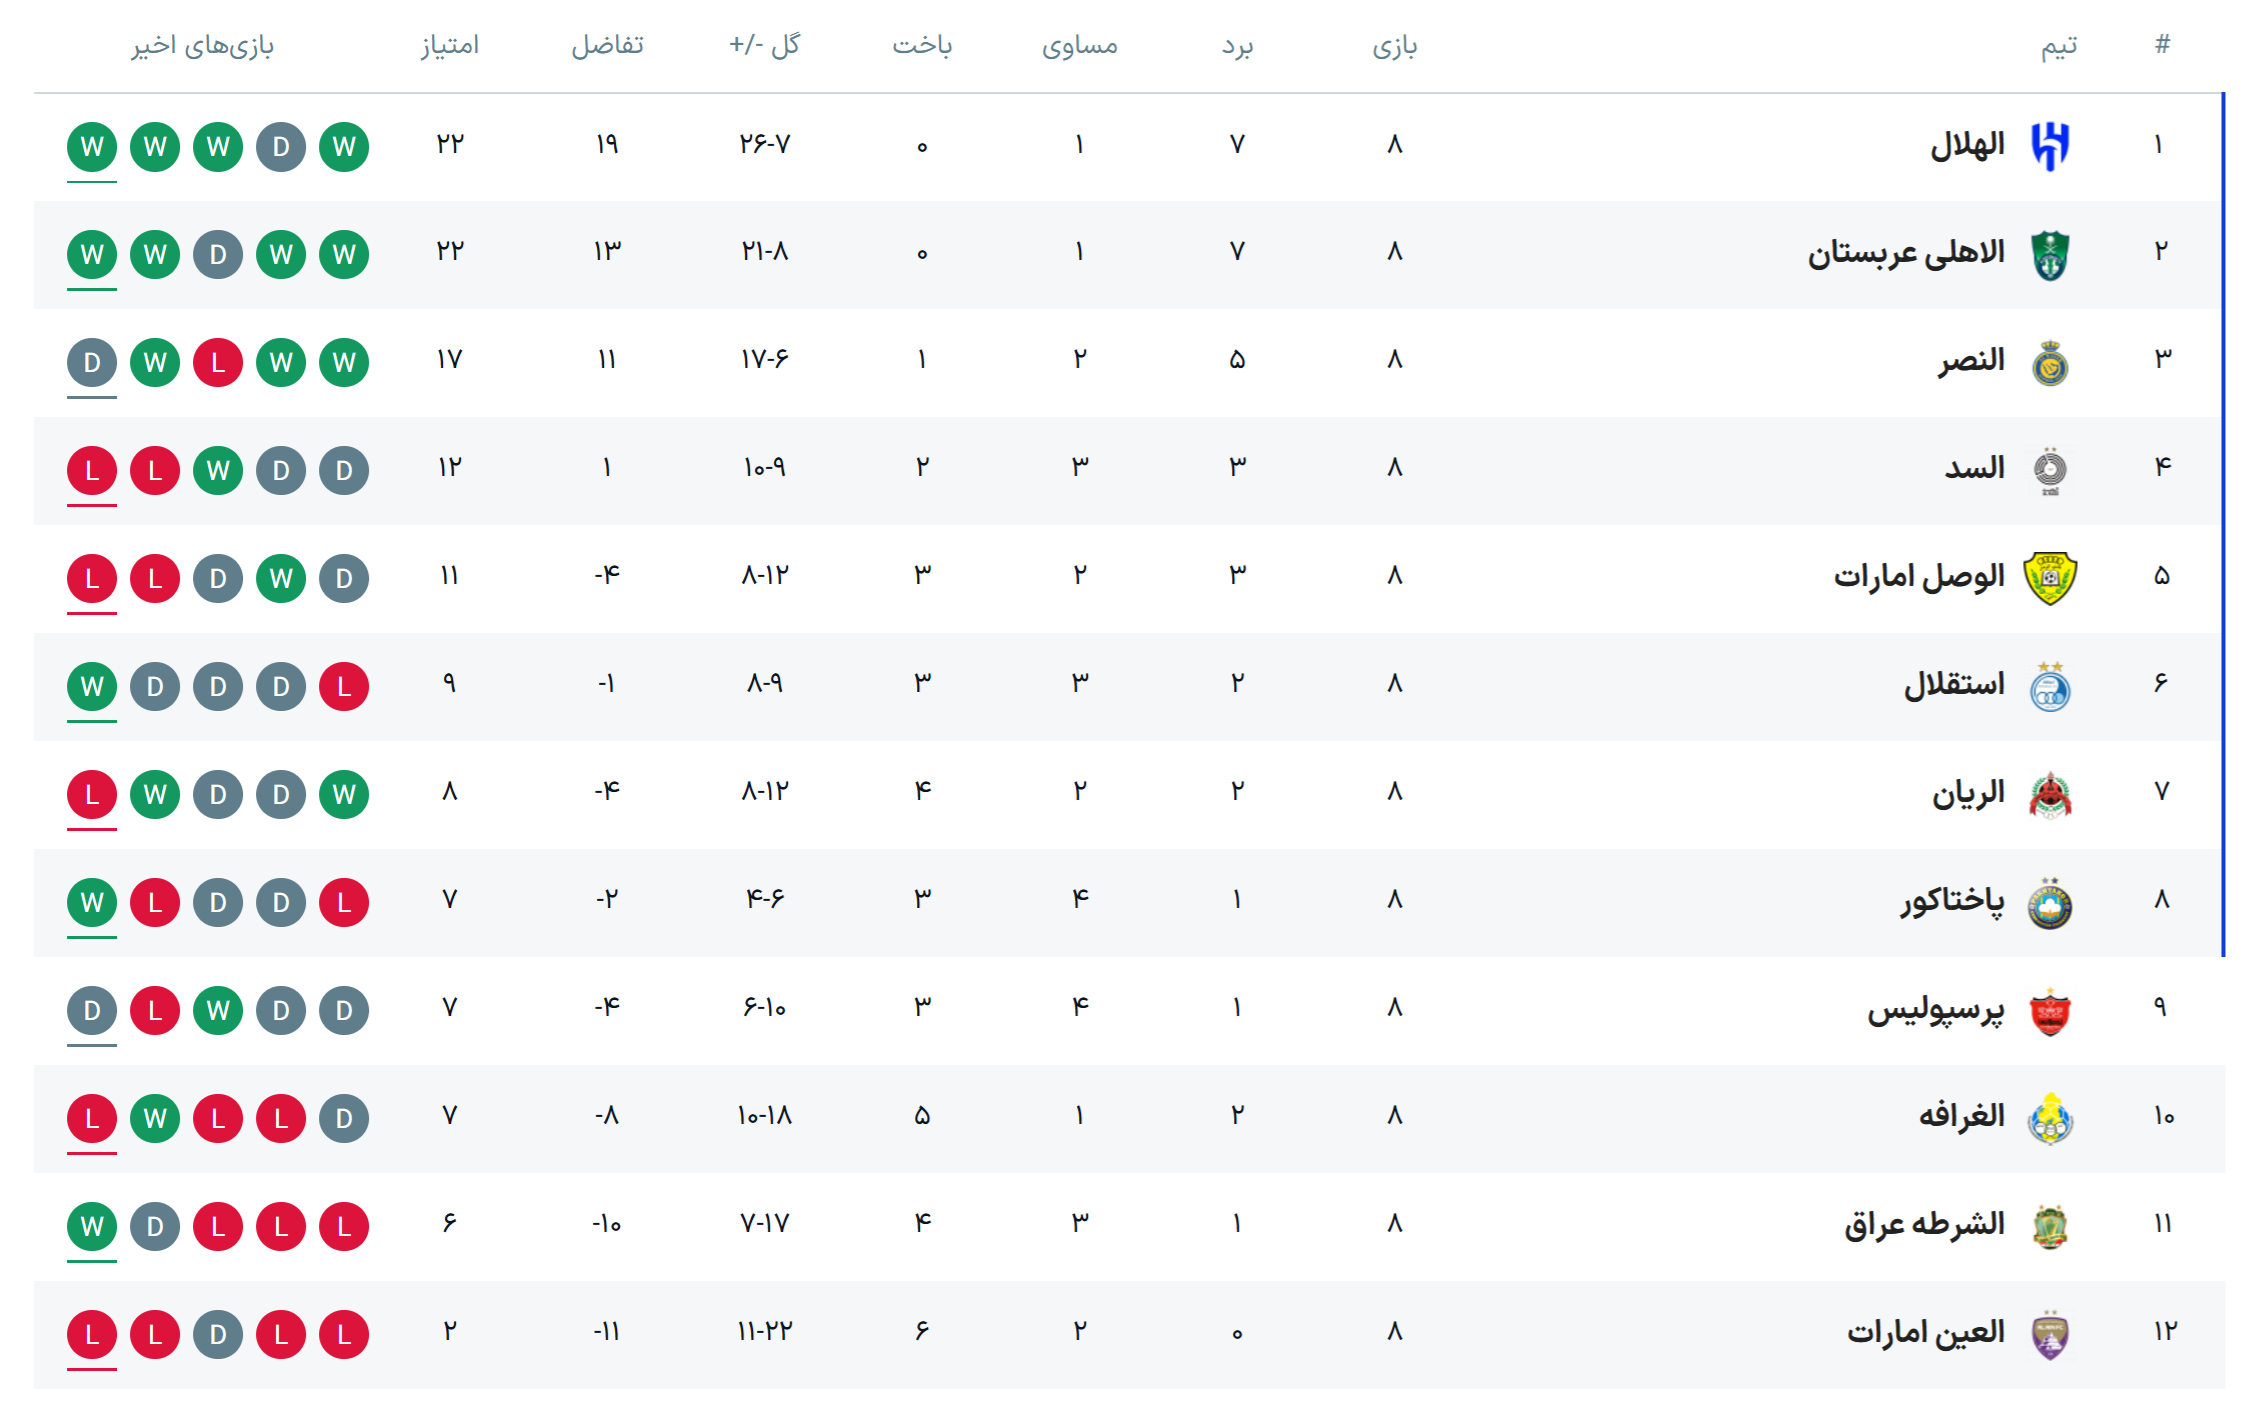Select the Al-Gharafa yellow-blue logo

(x=2050, y=1119)
